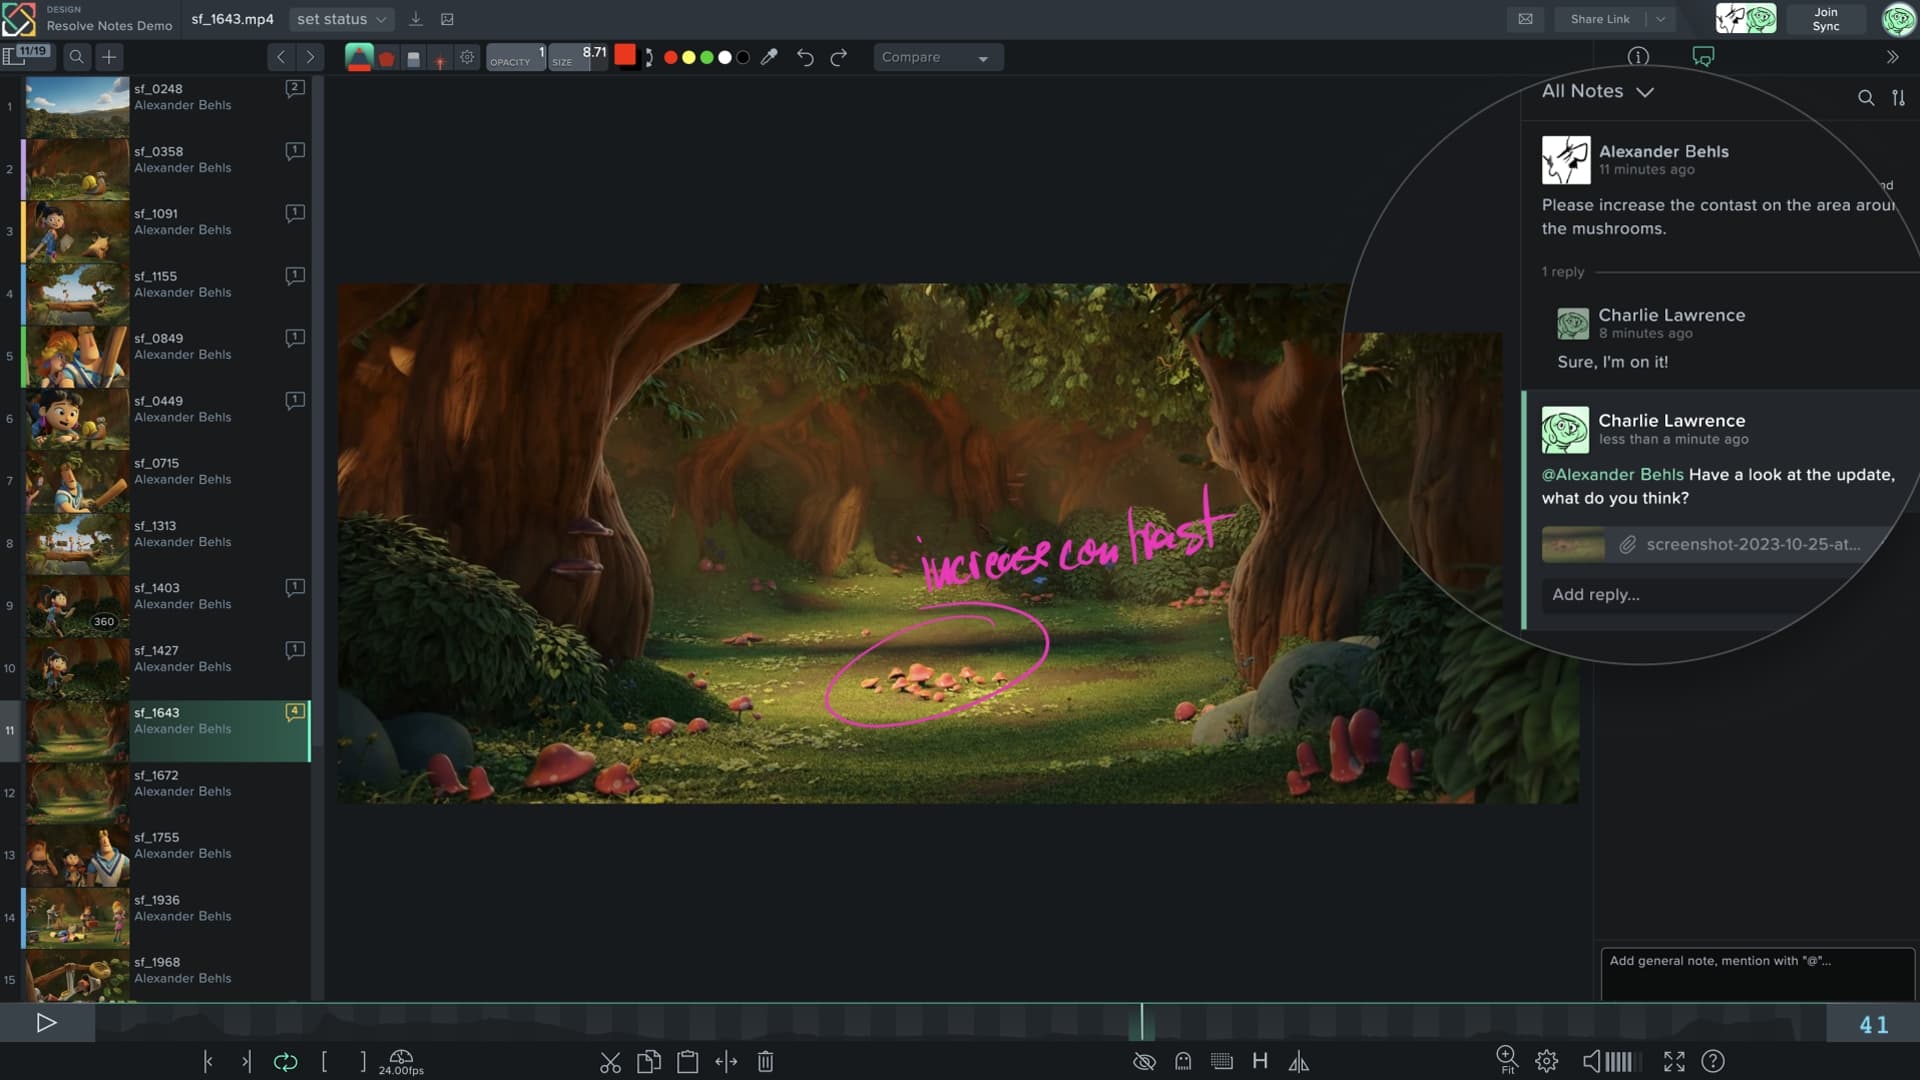Viewport: 1920px width, 1080px height.
Task: Select the brush annotation tool
Action: click(x=358, y=57)
